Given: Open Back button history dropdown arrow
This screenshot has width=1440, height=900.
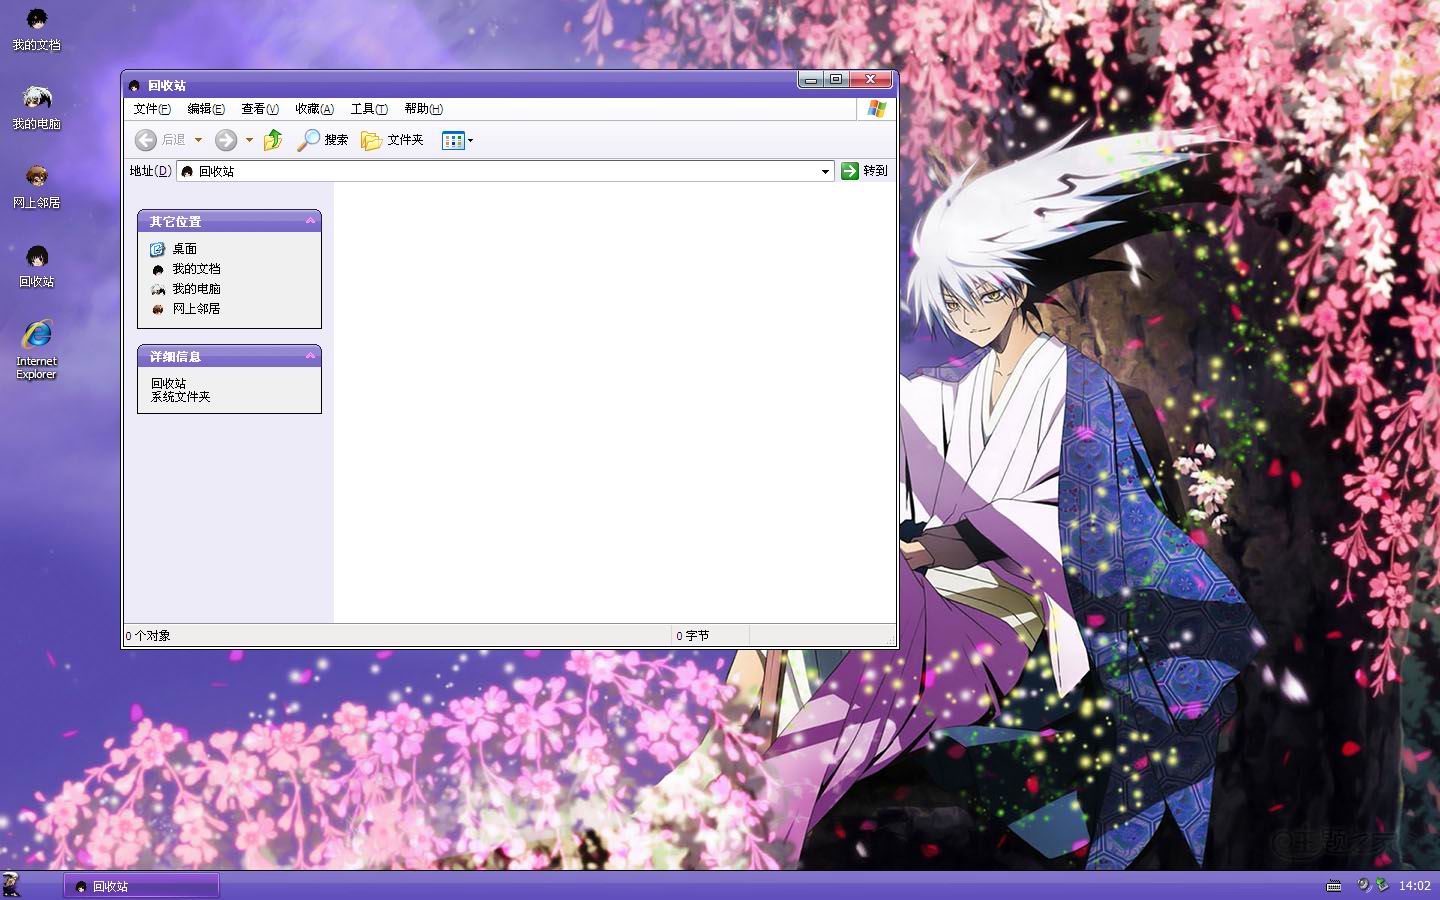Looking at the screenshot, I should [x=198, y=140].
